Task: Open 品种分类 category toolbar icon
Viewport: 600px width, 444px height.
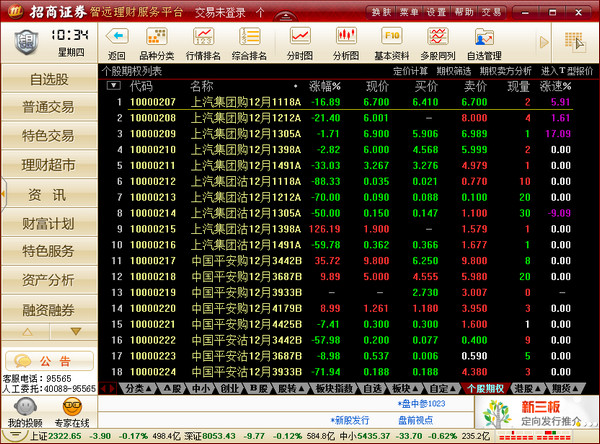Action: pos(156,43)
